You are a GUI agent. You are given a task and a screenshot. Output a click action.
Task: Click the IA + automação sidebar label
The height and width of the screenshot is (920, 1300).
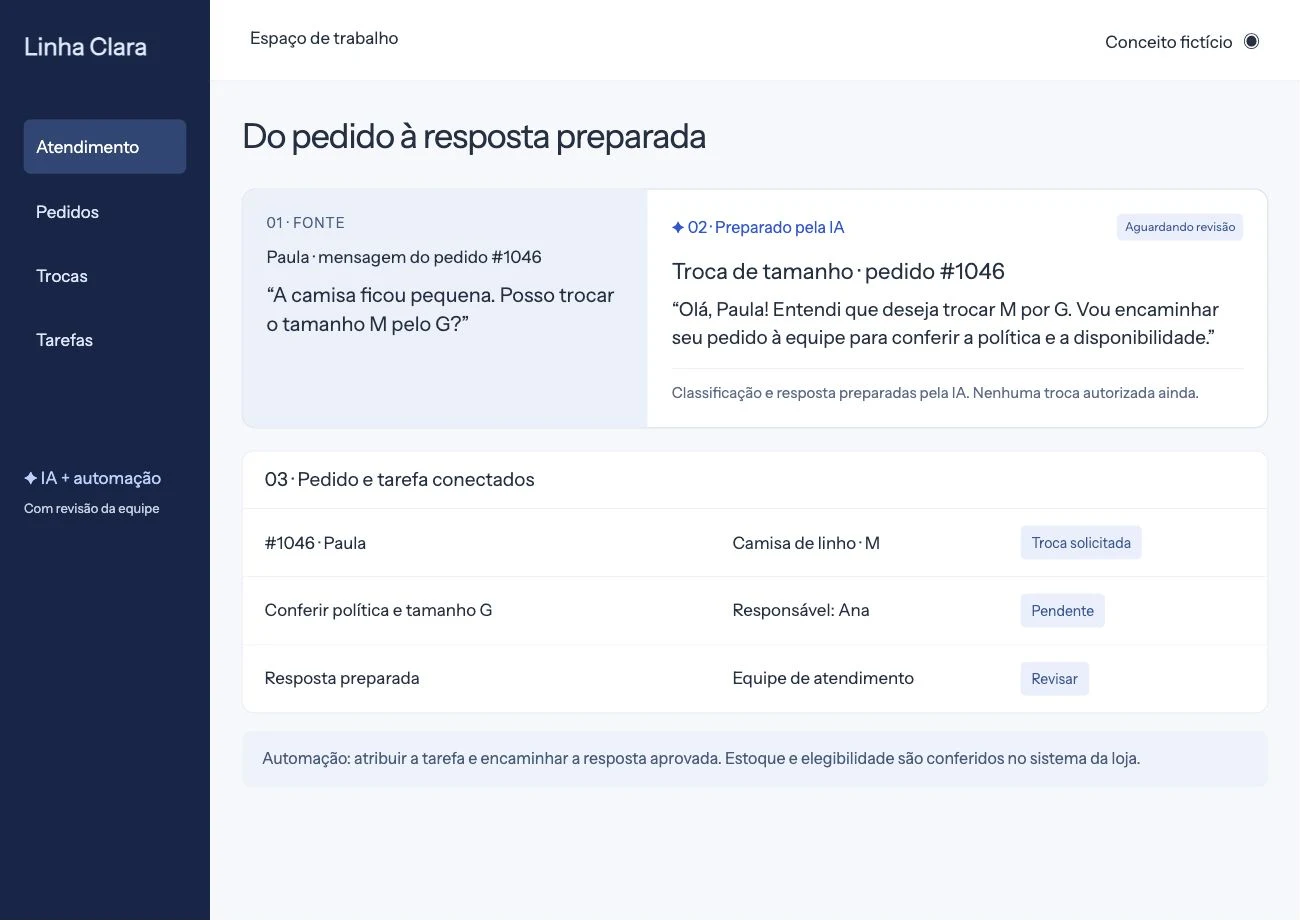(101, 478)
